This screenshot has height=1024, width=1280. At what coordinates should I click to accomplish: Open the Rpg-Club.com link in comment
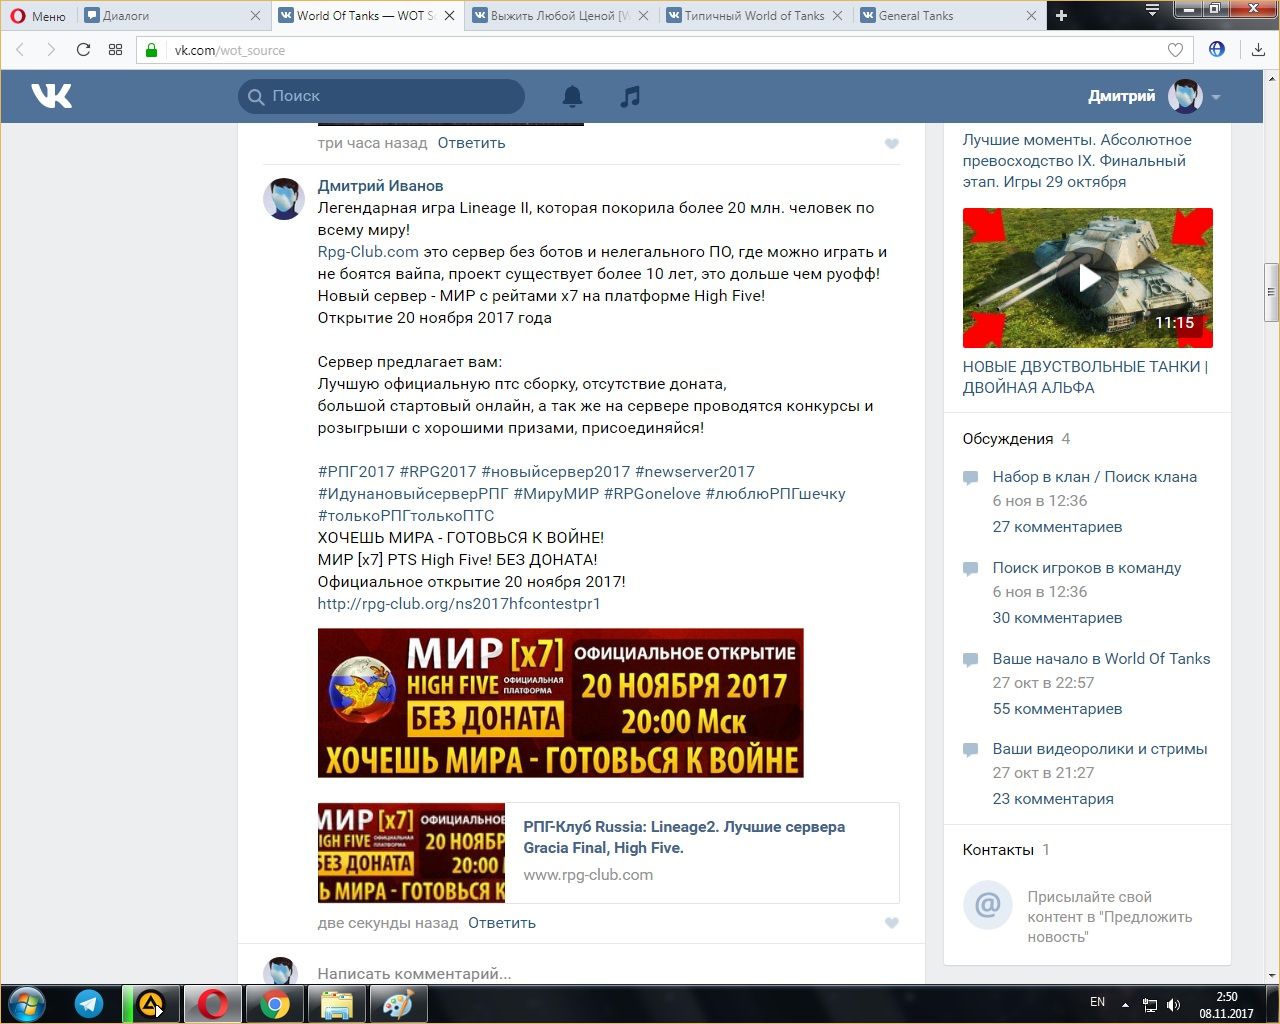pyautogui.click(x=368, y=252)
